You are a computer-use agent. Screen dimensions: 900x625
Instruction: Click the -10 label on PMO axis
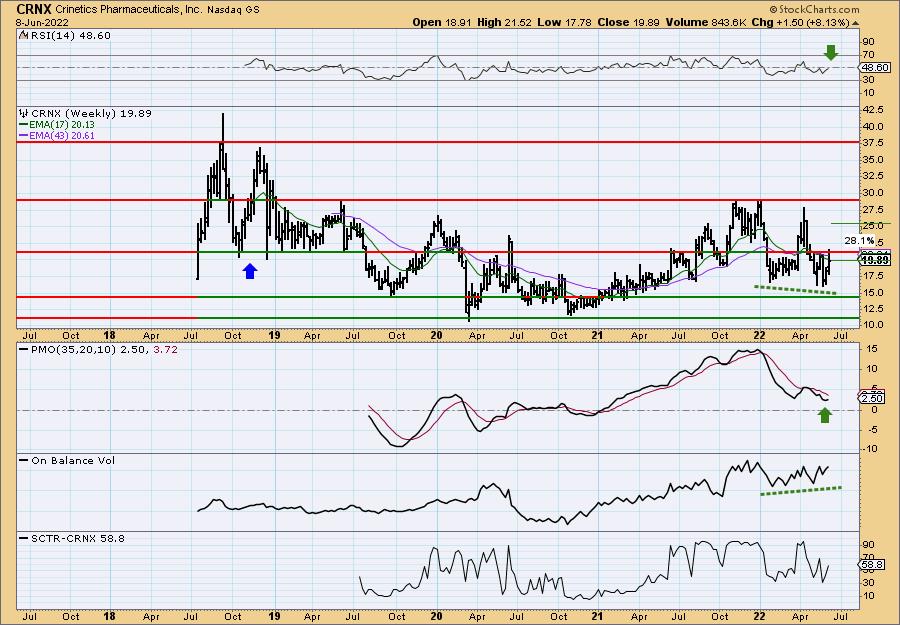coord(870,449)
